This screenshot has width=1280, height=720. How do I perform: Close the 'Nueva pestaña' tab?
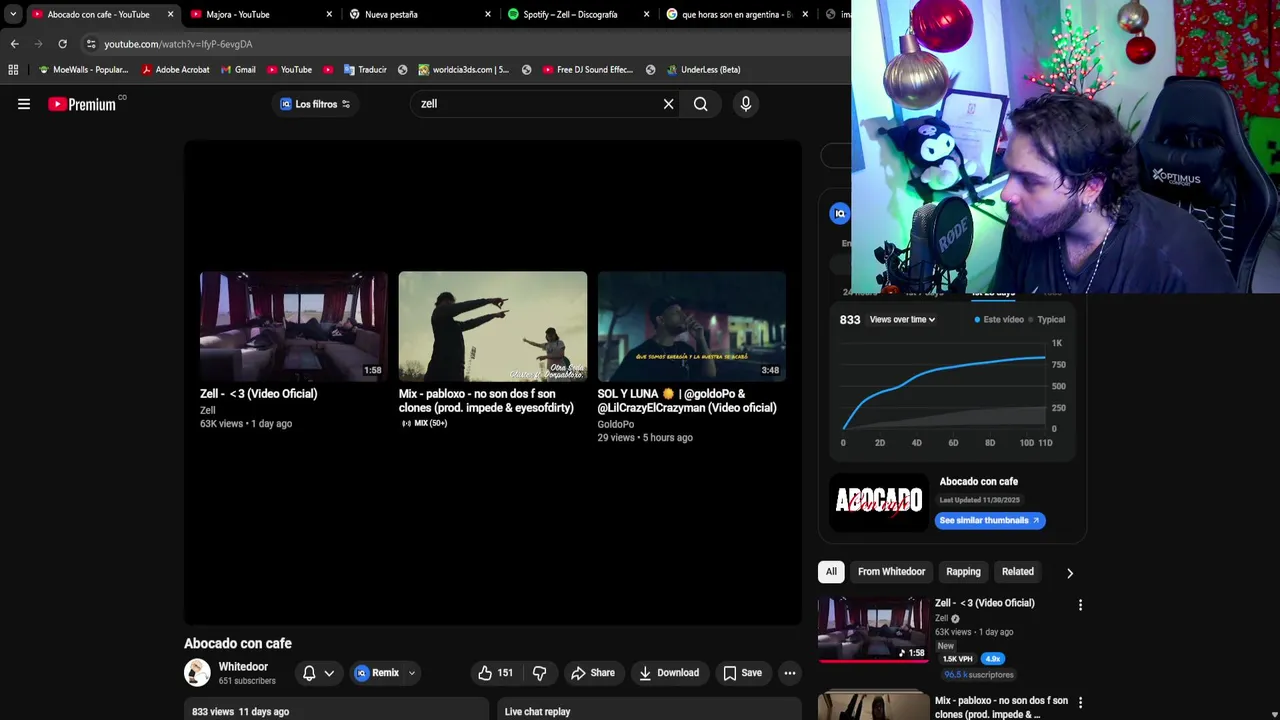tap(488, 14)
